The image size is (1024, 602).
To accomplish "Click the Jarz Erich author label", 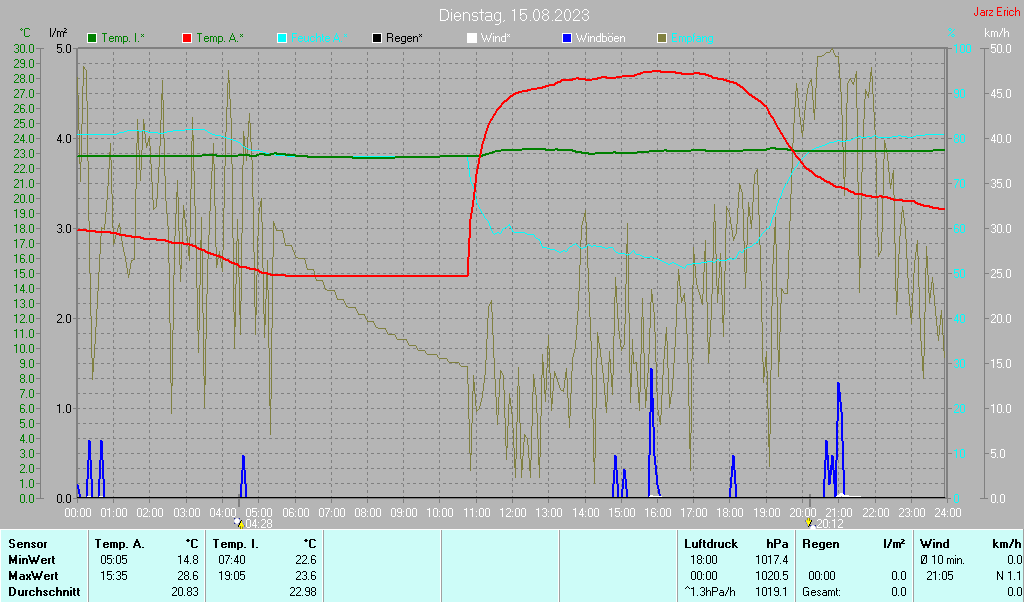I will (996, 13).
